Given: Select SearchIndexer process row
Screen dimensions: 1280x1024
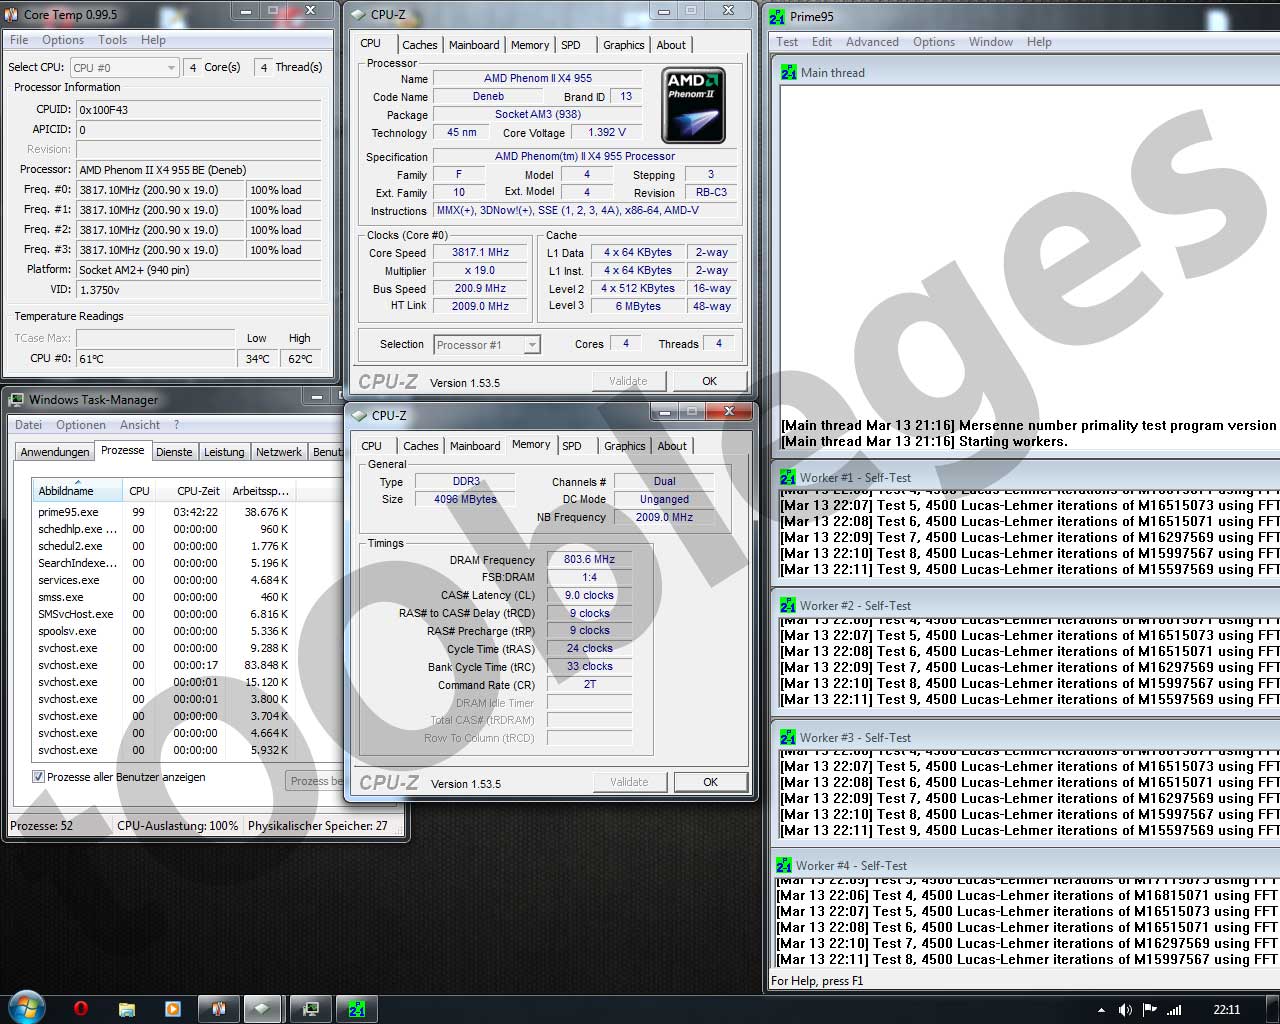Looking at the screenshot, I should (164, 563).
